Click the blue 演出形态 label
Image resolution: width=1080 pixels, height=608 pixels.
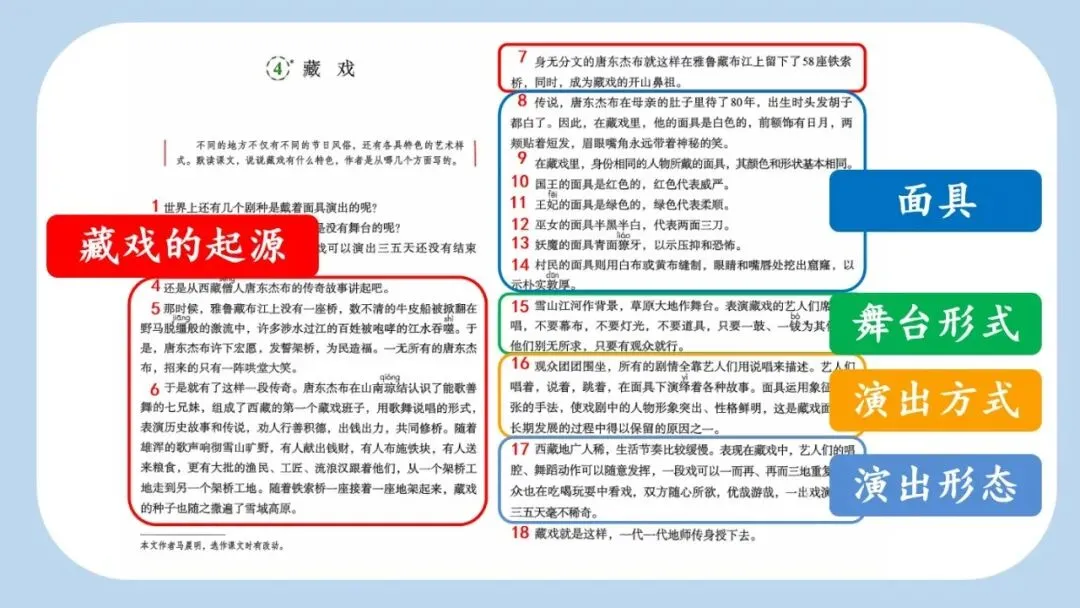click(x=935, y=485)
